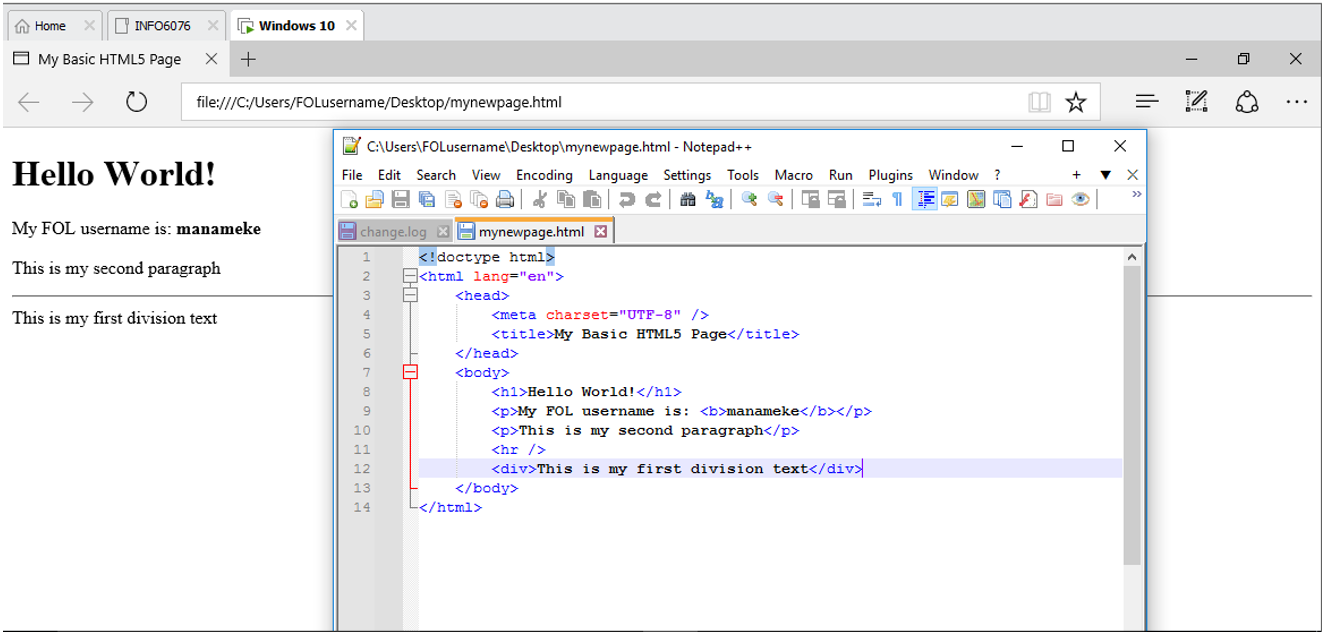Viewport: 1322px width, 632px height.
Task: Click the Paste clipboard icon
Action: 592,200
